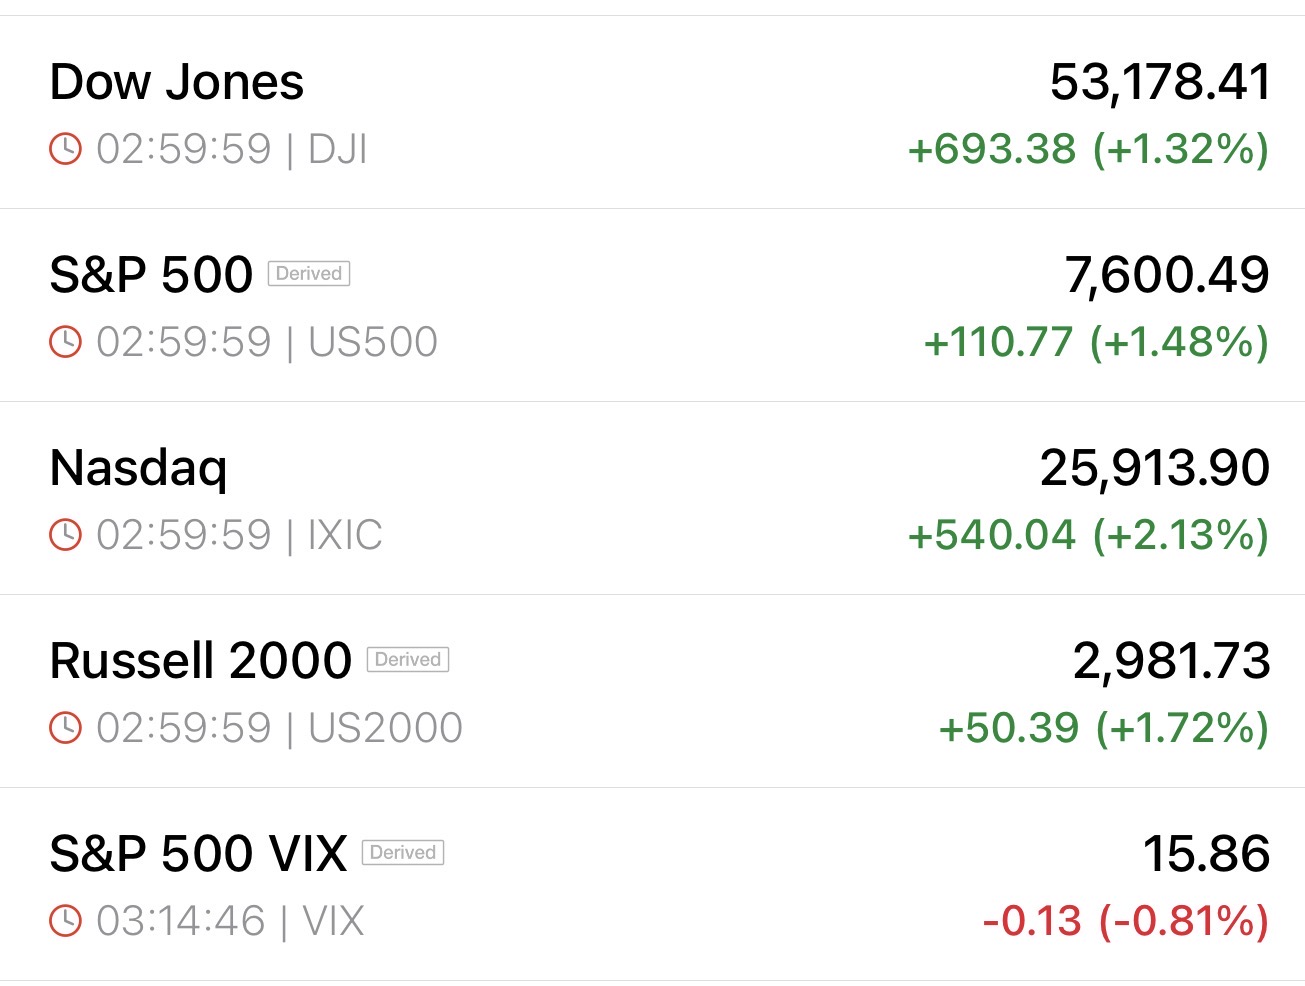1305x986 pixels.
Task: Tap the S&P 500 change +110.77 (+1.48%)
Action: [1096, 343]
